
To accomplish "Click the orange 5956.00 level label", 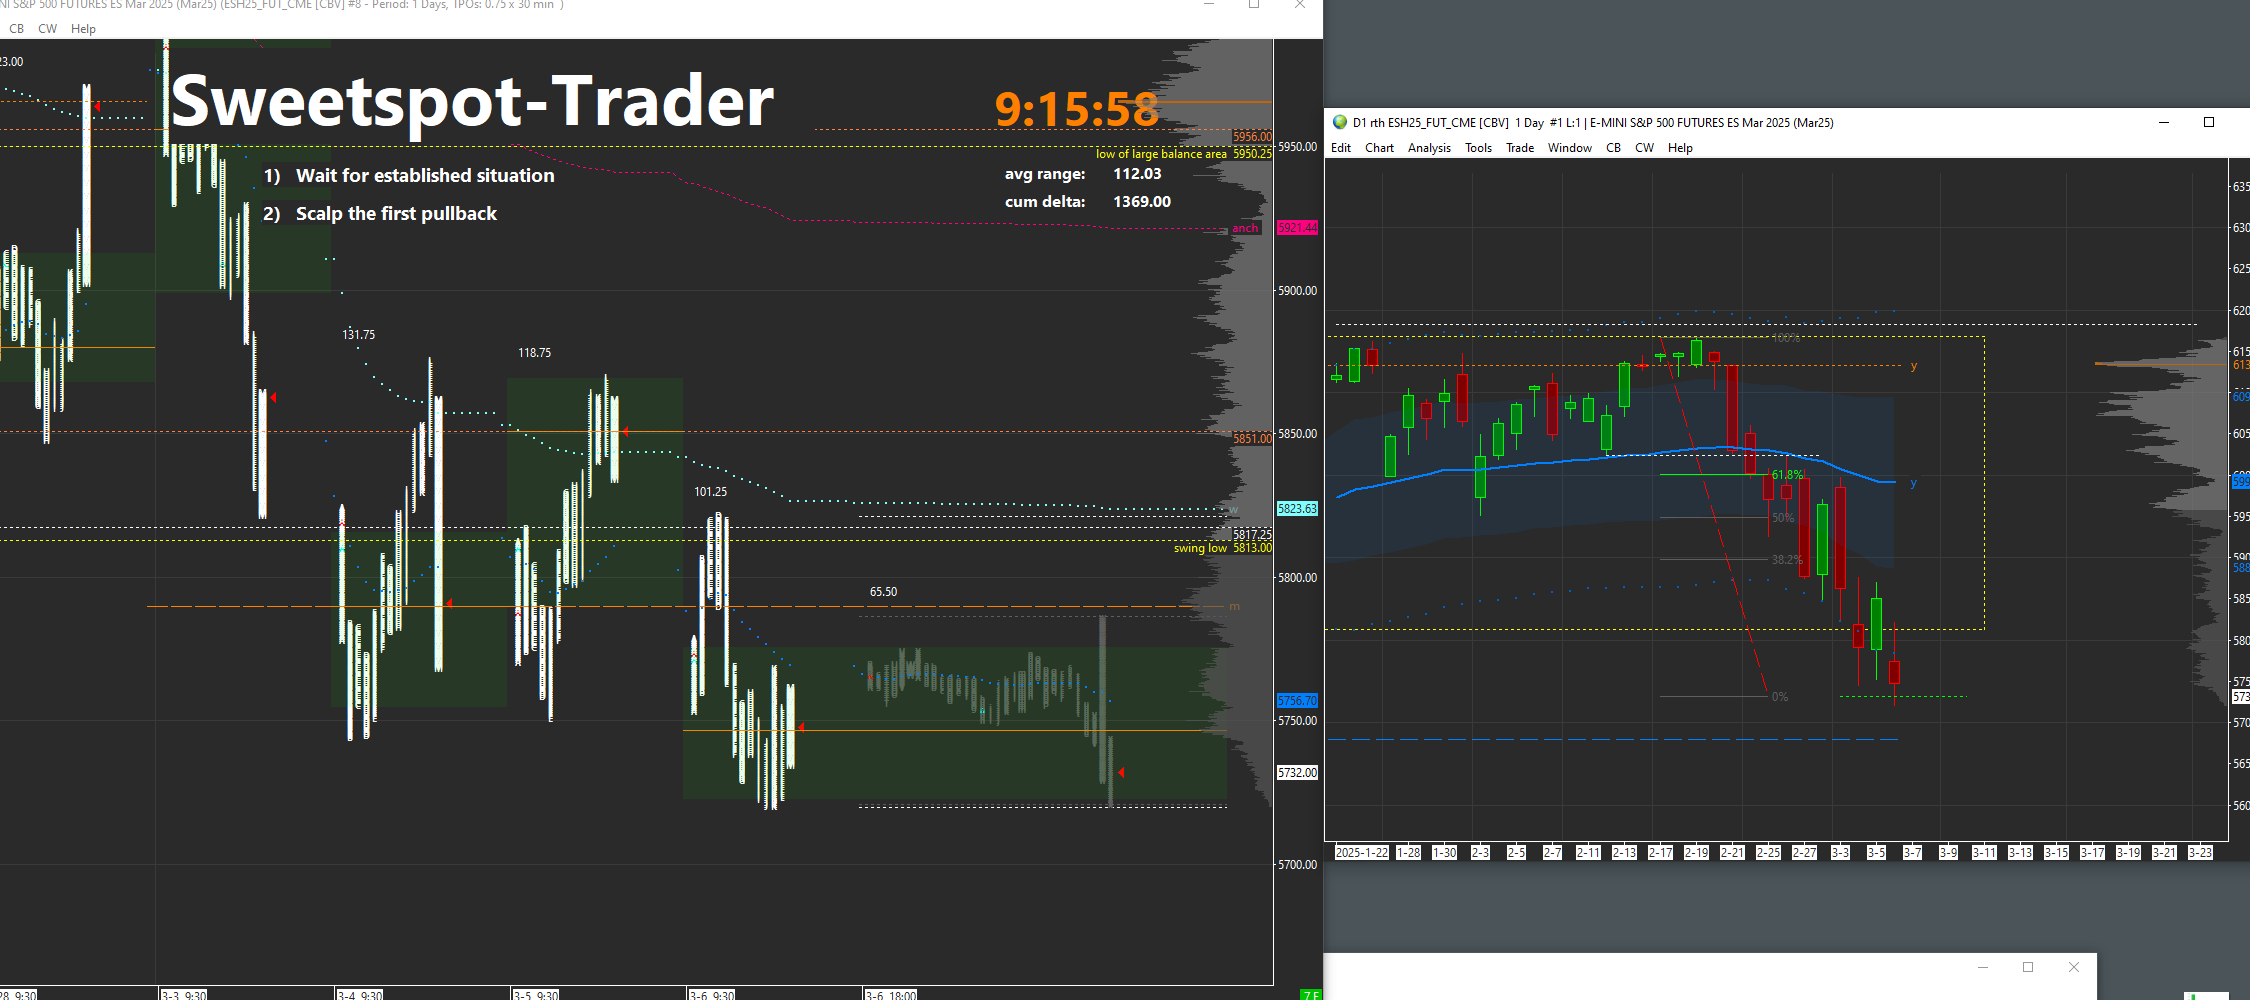I will point(1252,137).
